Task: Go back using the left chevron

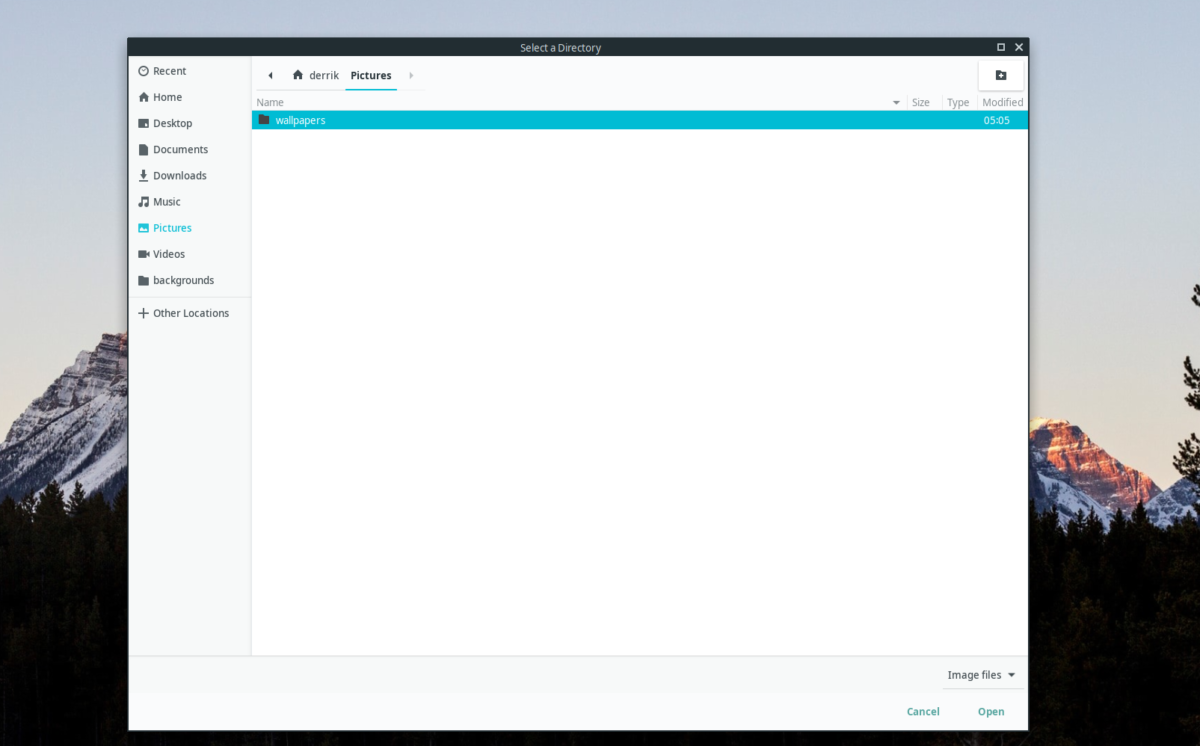Action: [x=270, y=75]
